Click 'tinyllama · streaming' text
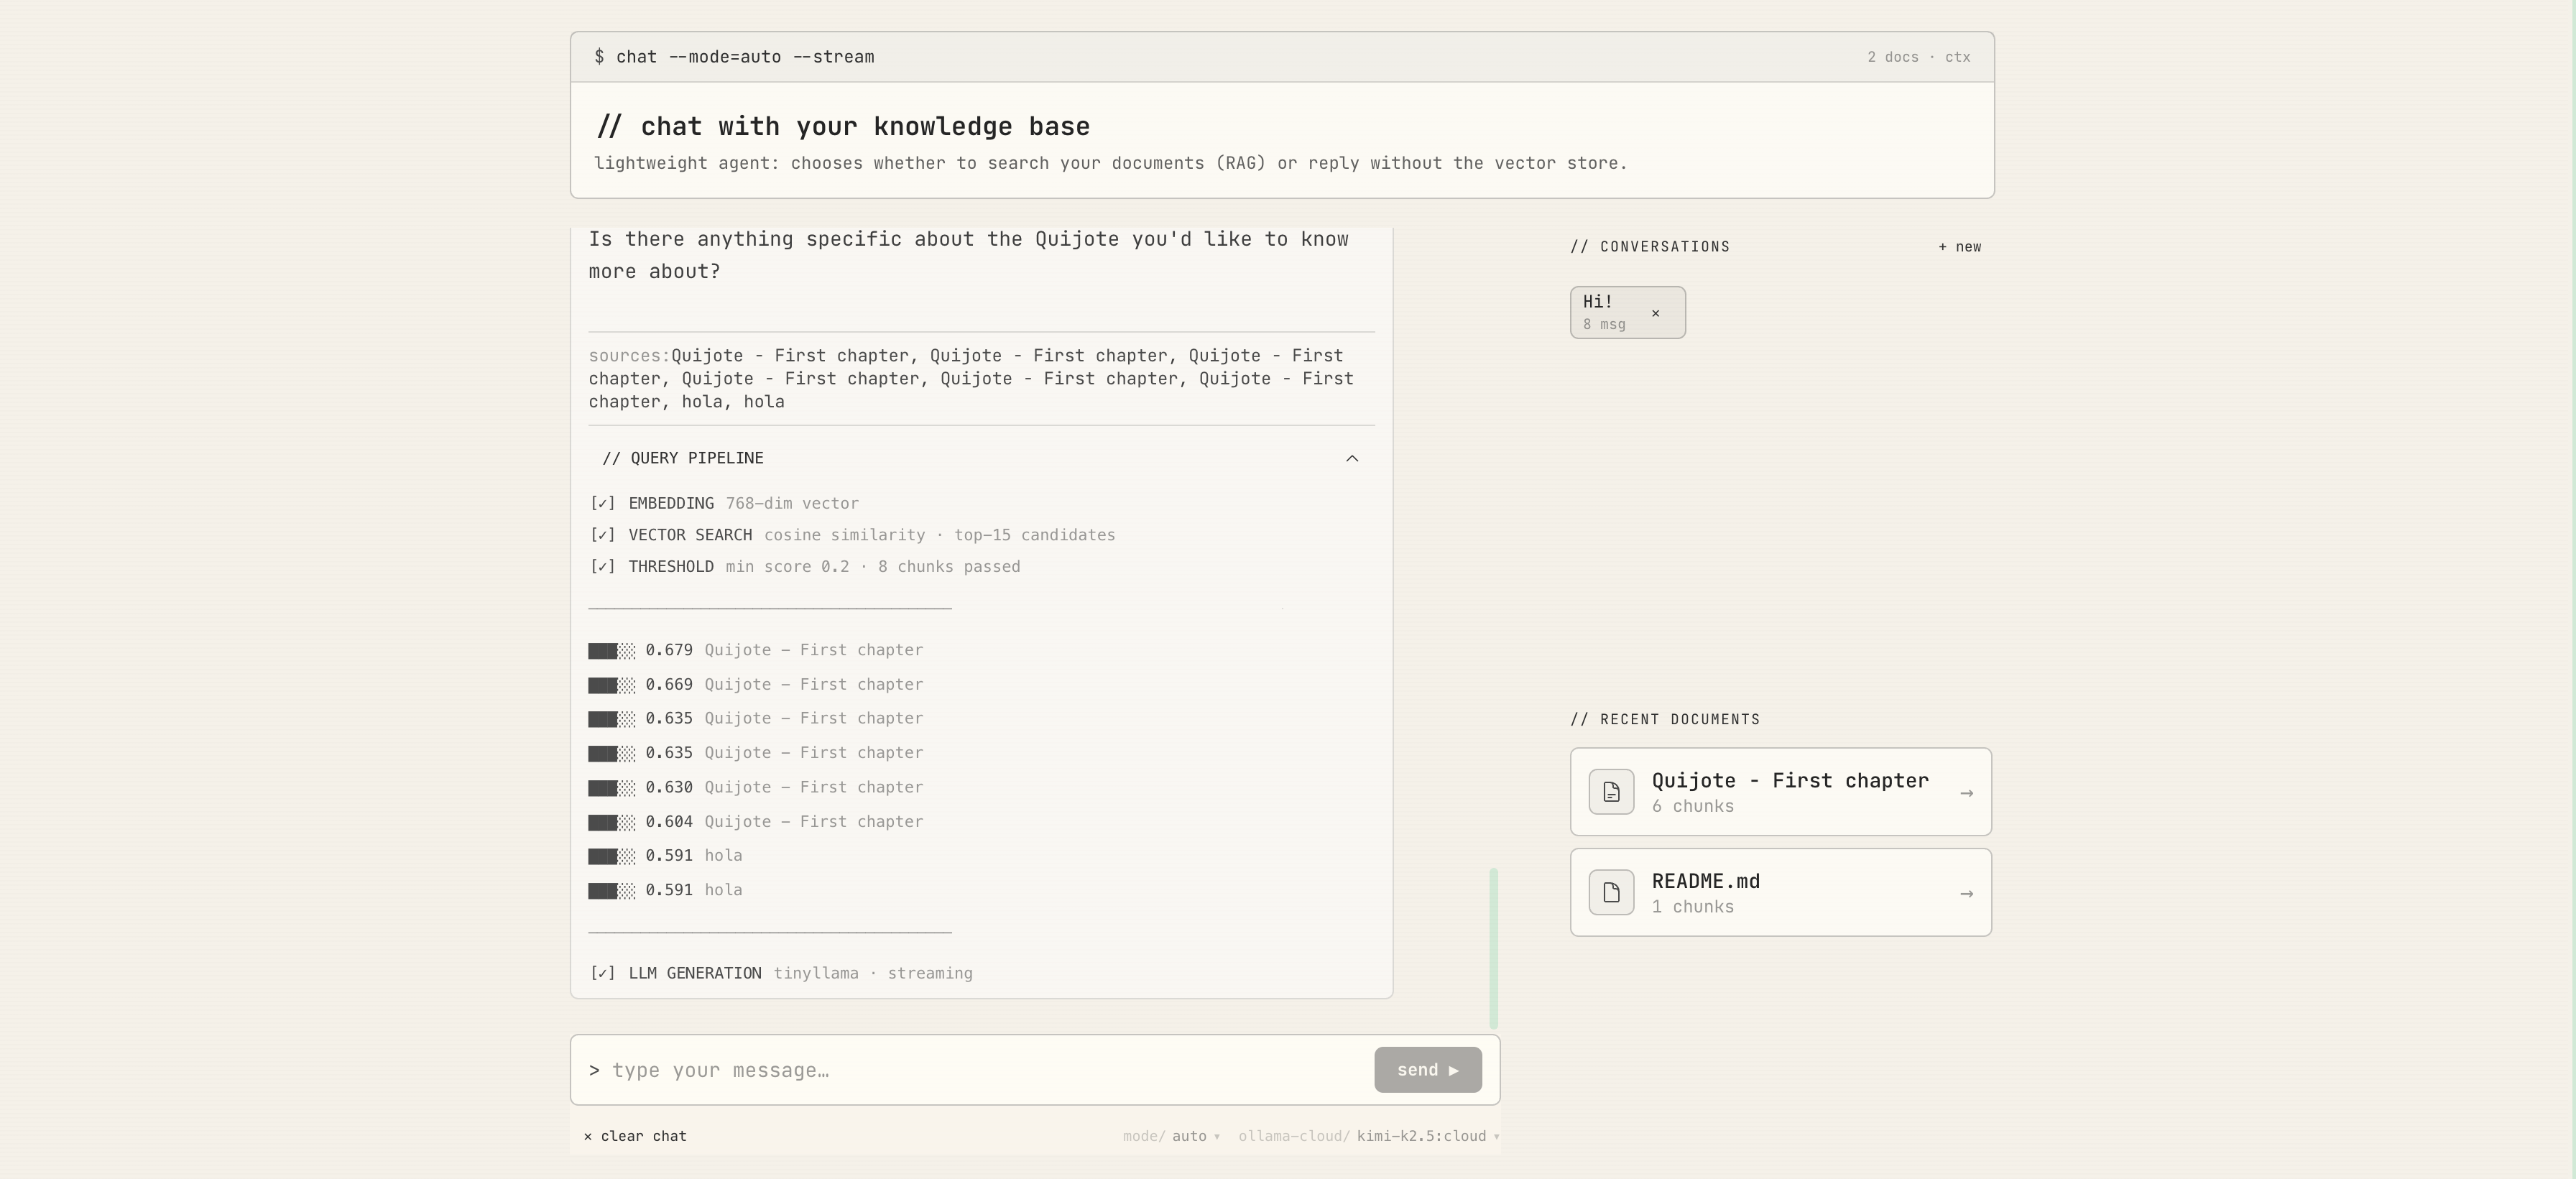 873,973
